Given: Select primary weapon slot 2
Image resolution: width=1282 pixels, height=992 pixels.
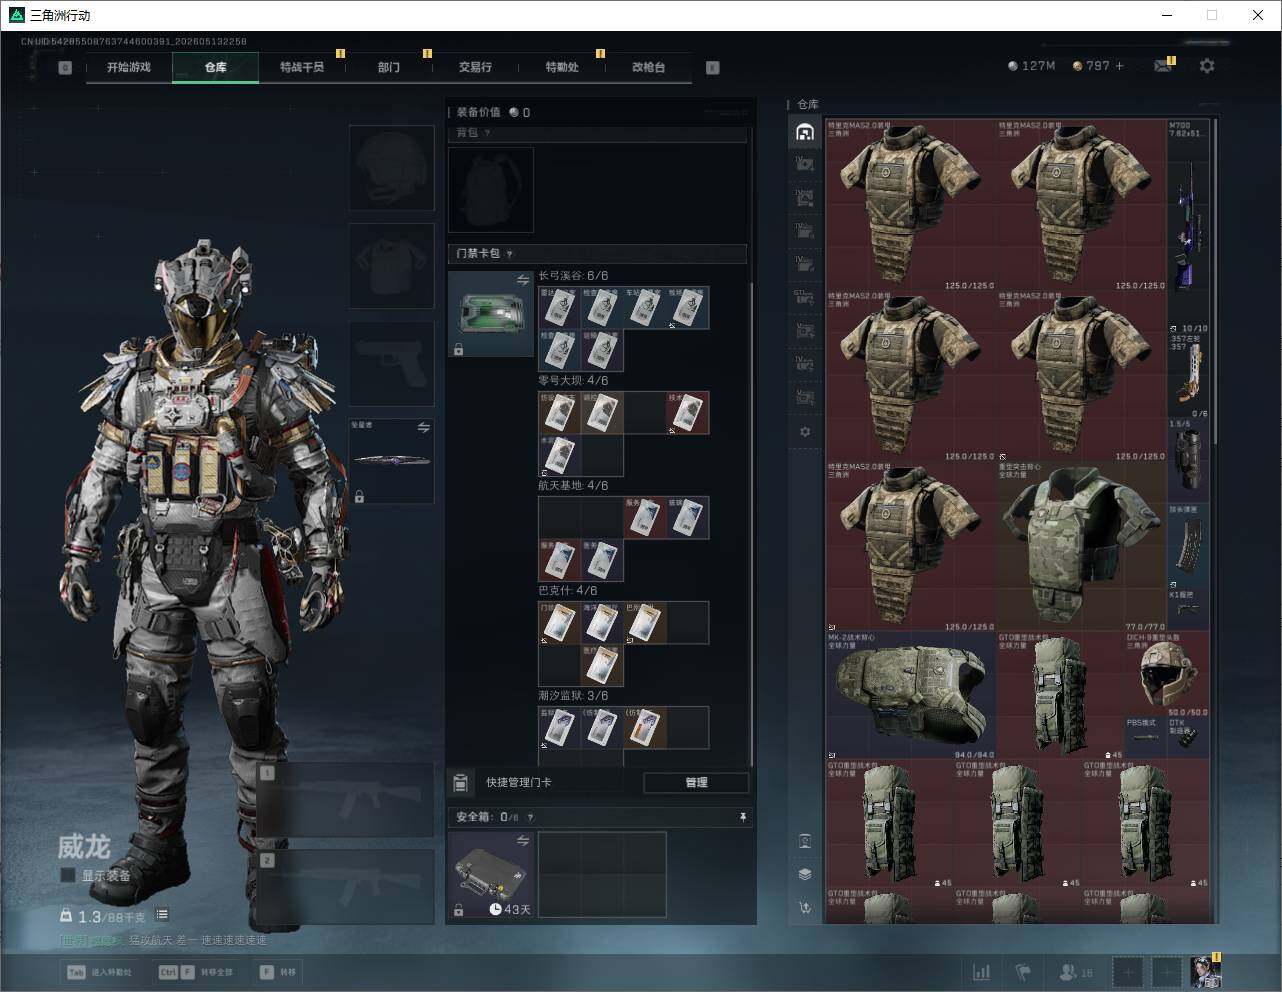Looking at the screenshot, I should (345, 887).
